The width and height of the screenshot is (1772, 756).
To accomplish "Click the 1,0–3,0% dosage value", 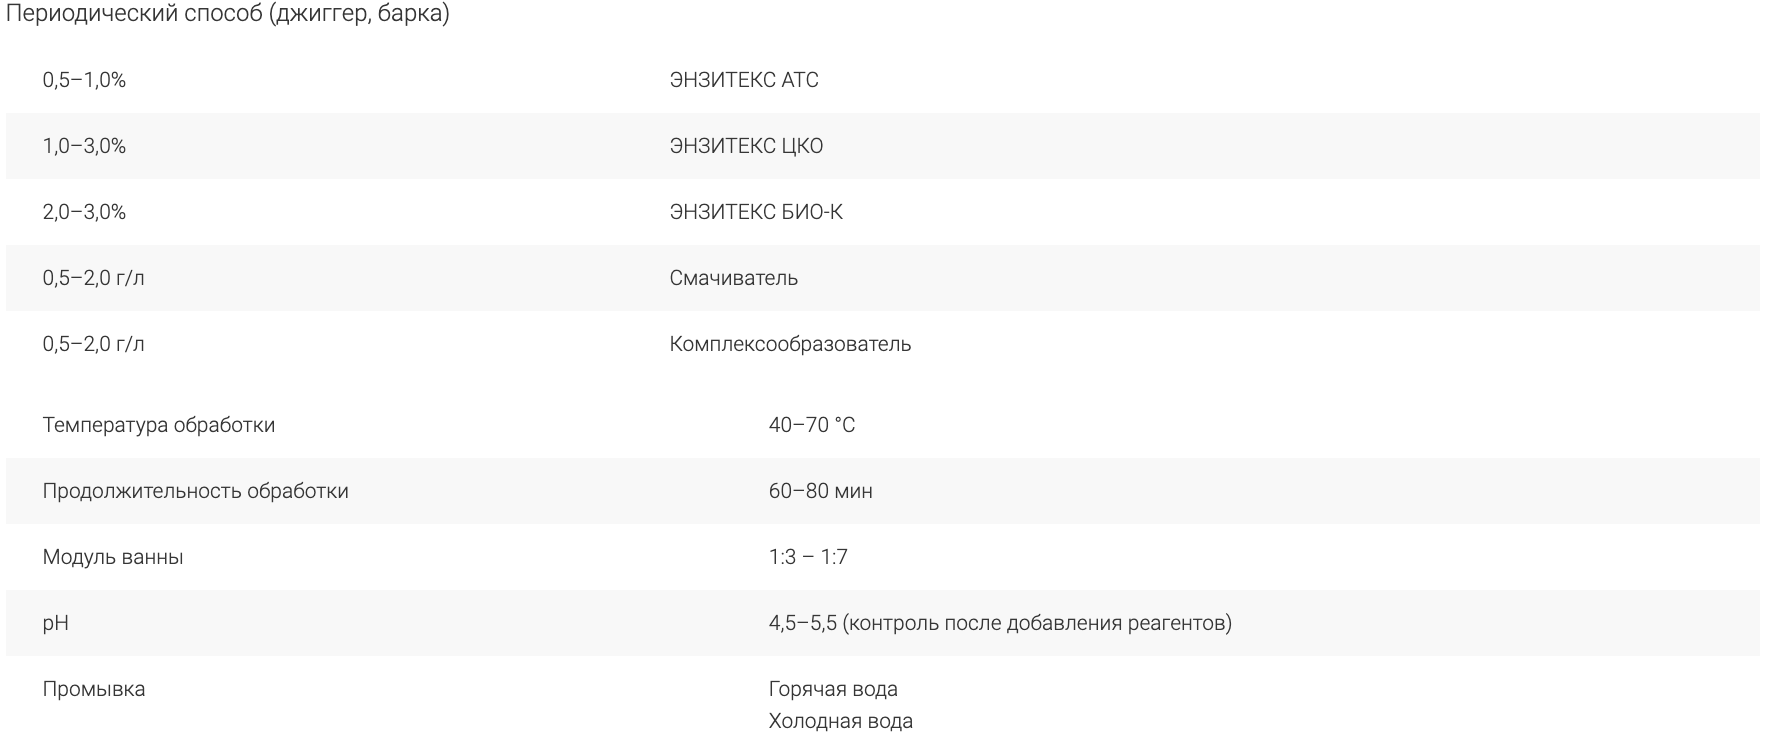I will 84,146.
